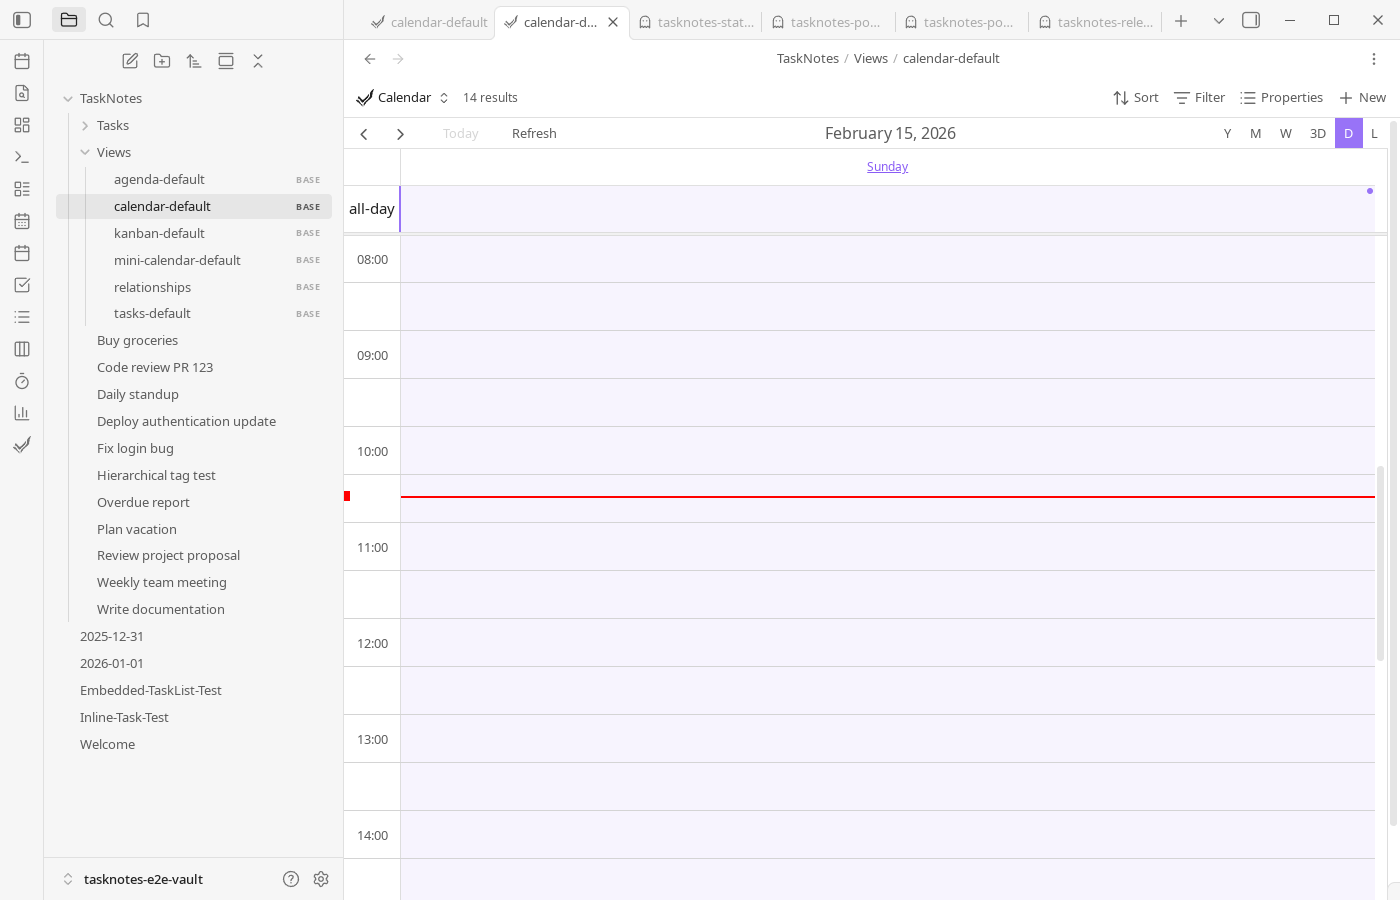Open the Calendar view type dropdown

[404, 97]
